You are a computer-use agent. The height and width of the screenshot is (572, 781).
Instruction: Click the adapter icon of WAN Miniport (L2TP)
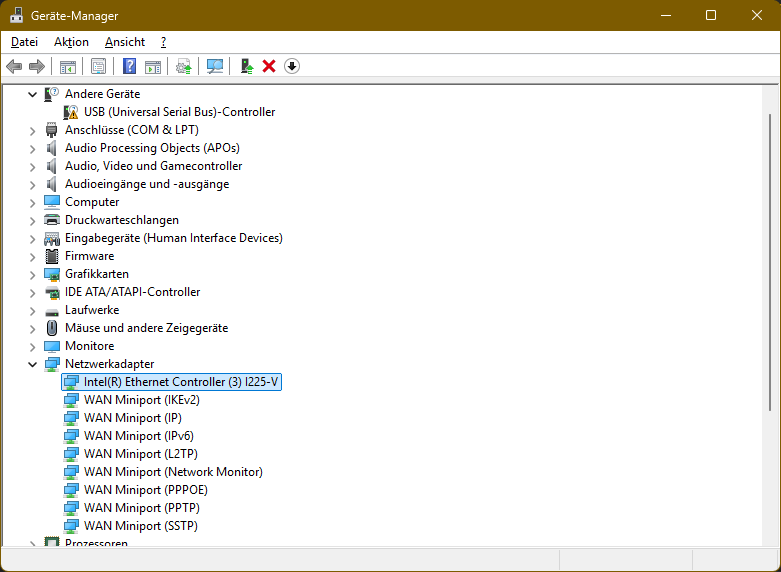tap(71, 454)
